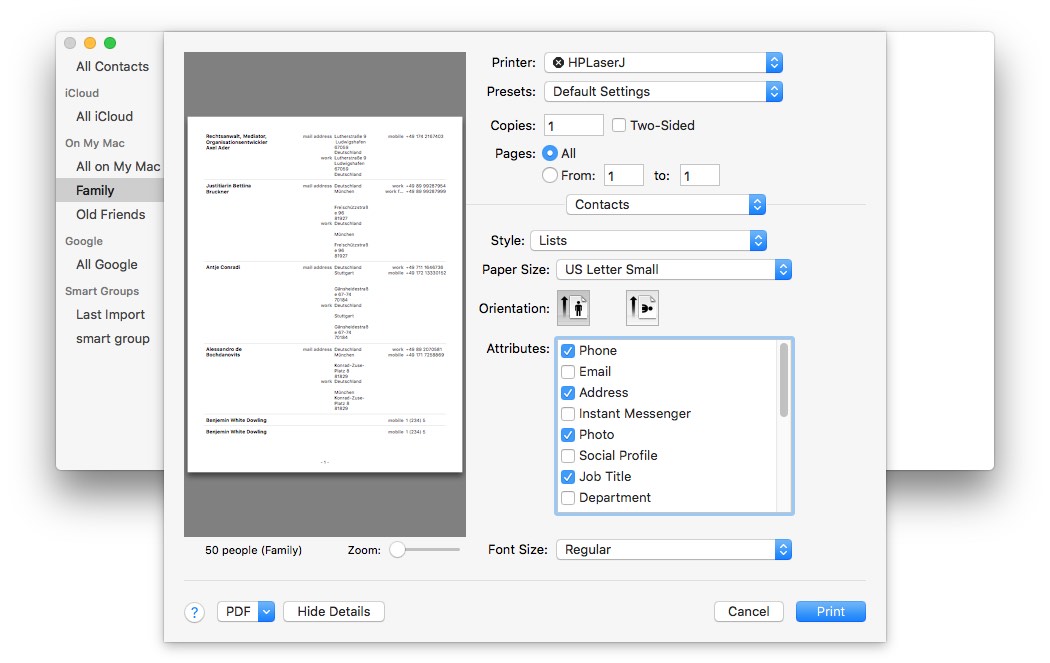Adjust the preview Zoom slider
1050x663 pixels.
tap(398, 549)
